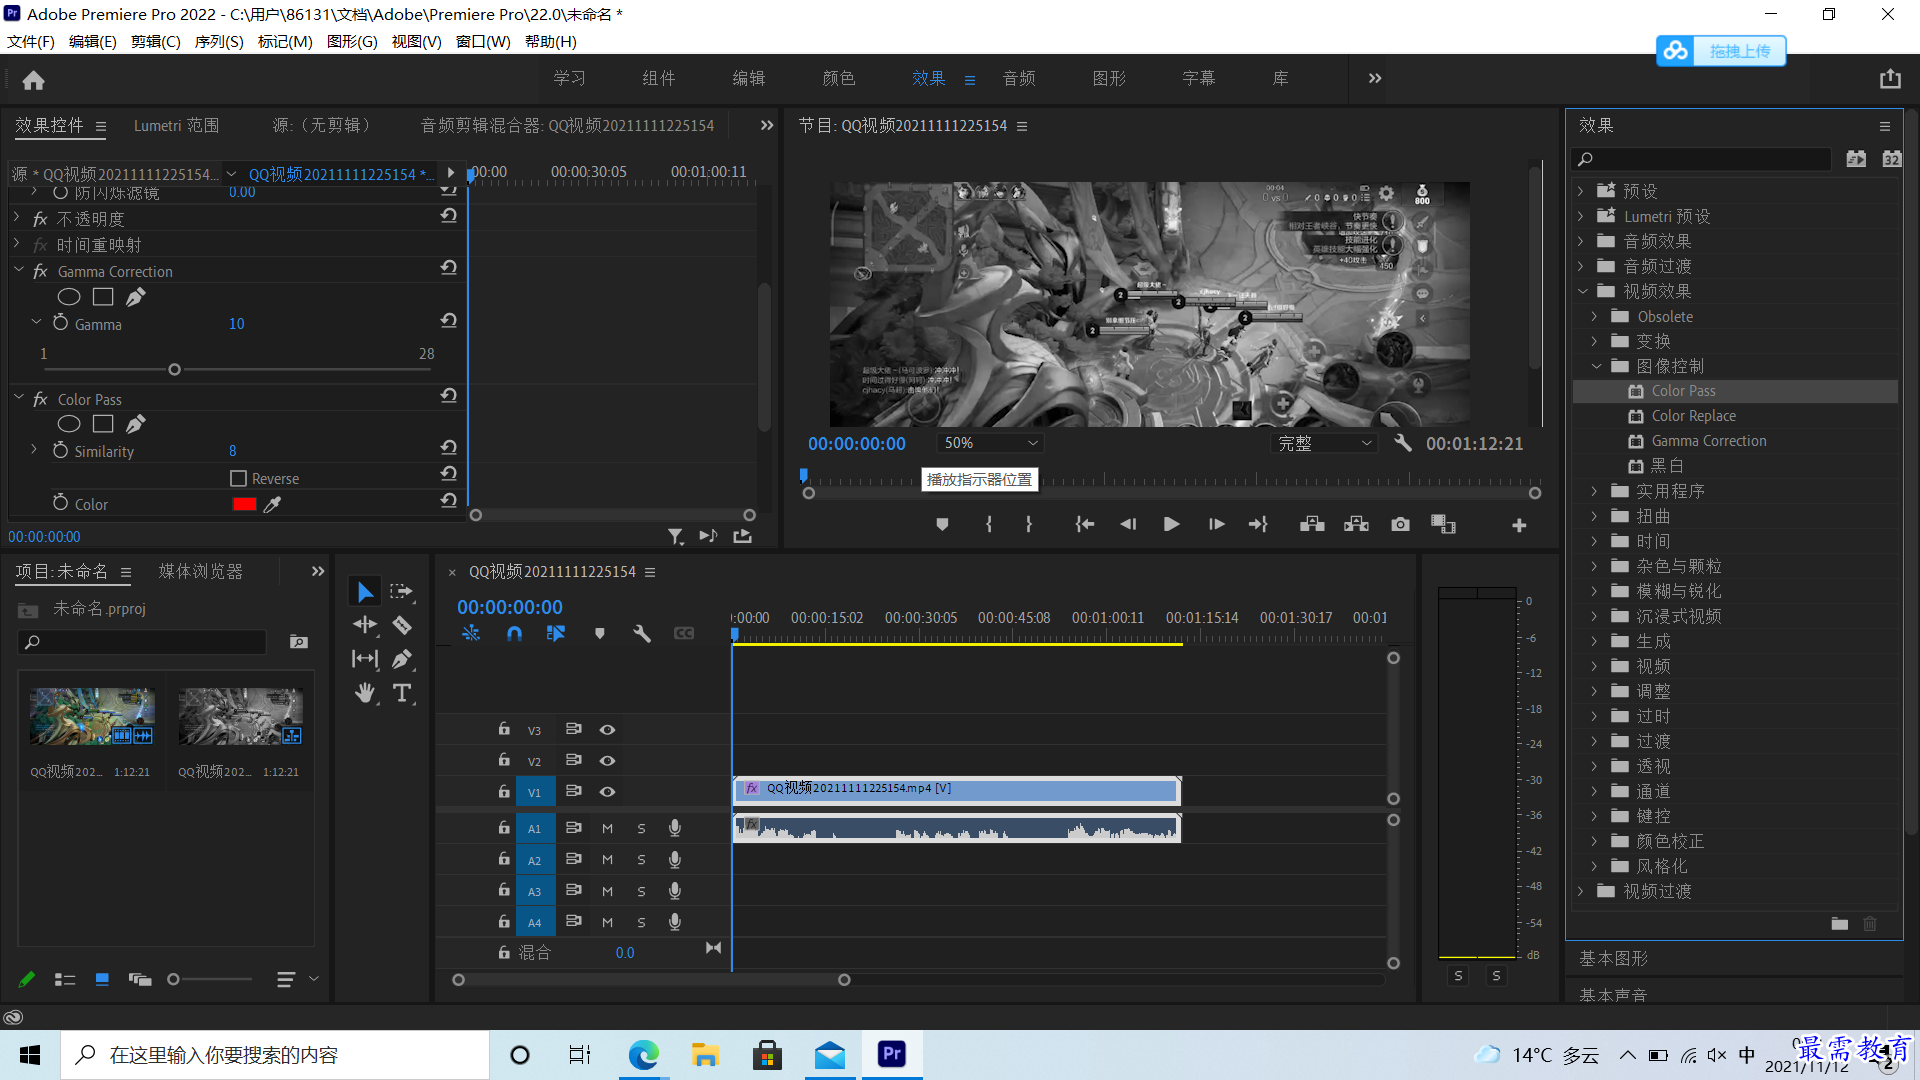Open the 序列(S) menu
1920x1080 pixels.
coord(219,41)
